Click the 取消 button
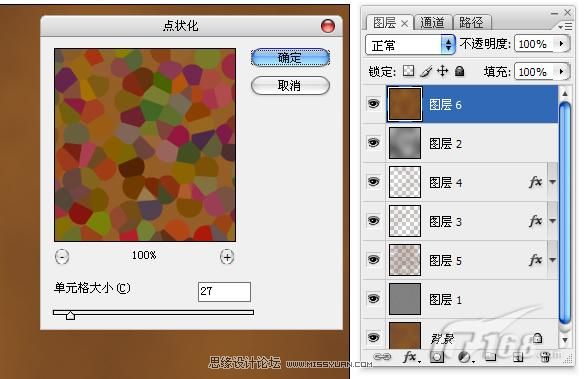Image resolution: width=585 pixels, height=379 pixels. pyautogui.click(x=290, y=86)
